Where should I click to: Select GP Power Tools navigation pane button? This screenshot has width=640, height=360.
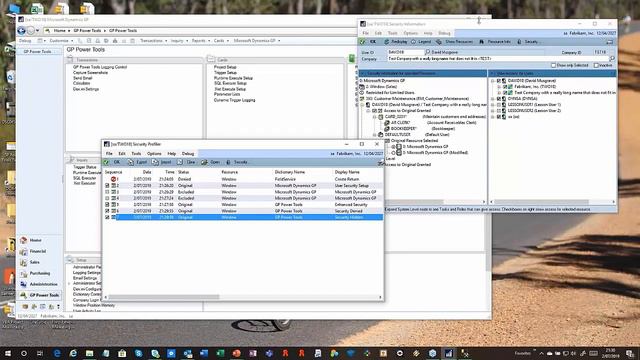point(40,295)
